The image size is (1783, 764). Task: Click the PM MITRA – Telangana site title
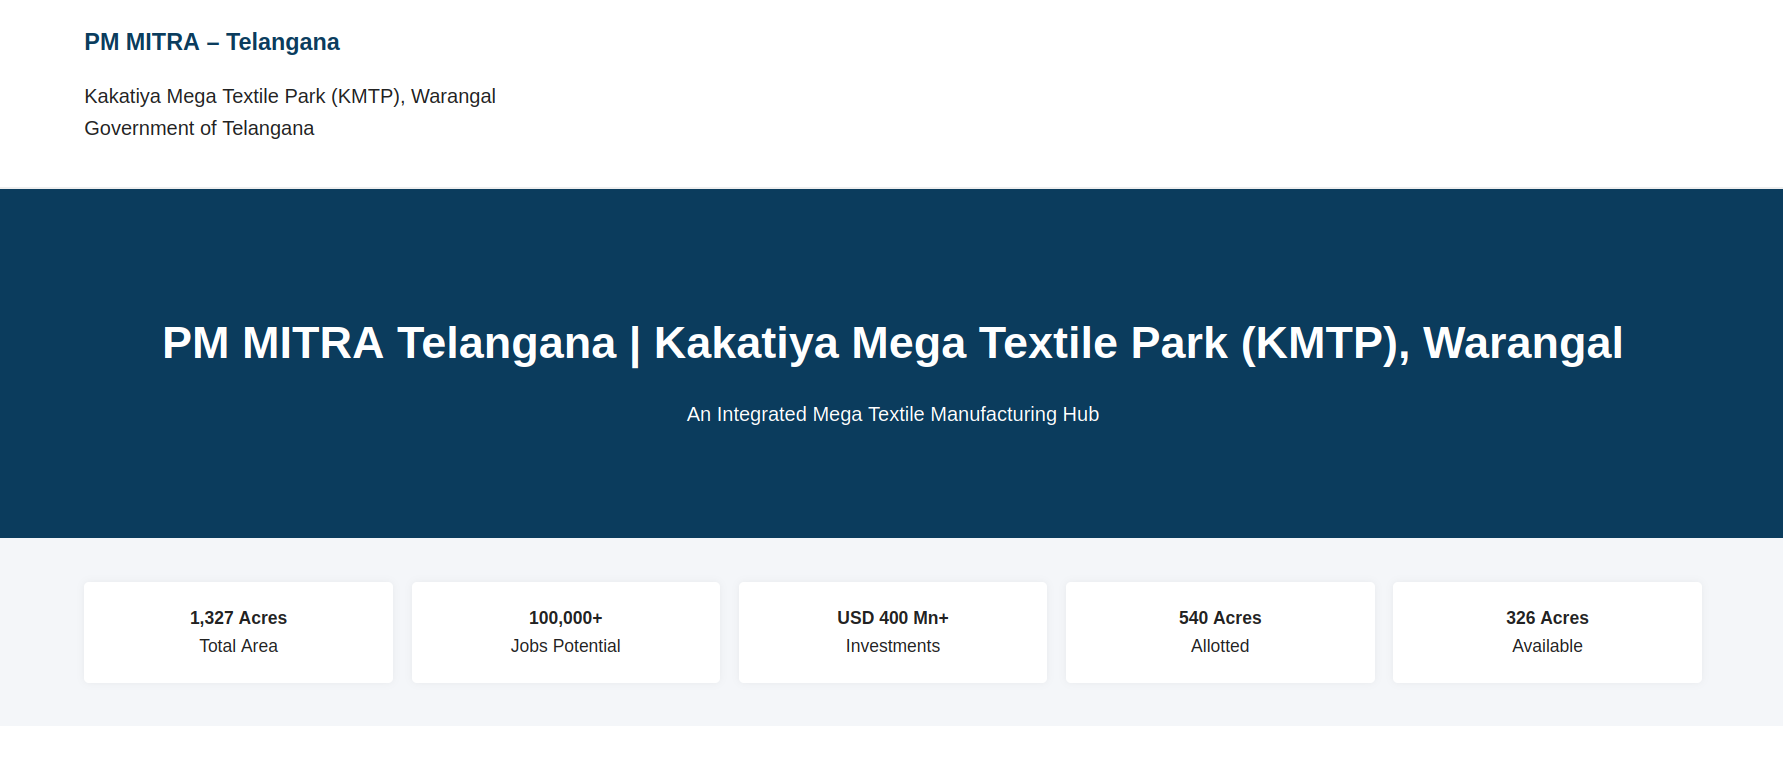(x=212, y=42)
